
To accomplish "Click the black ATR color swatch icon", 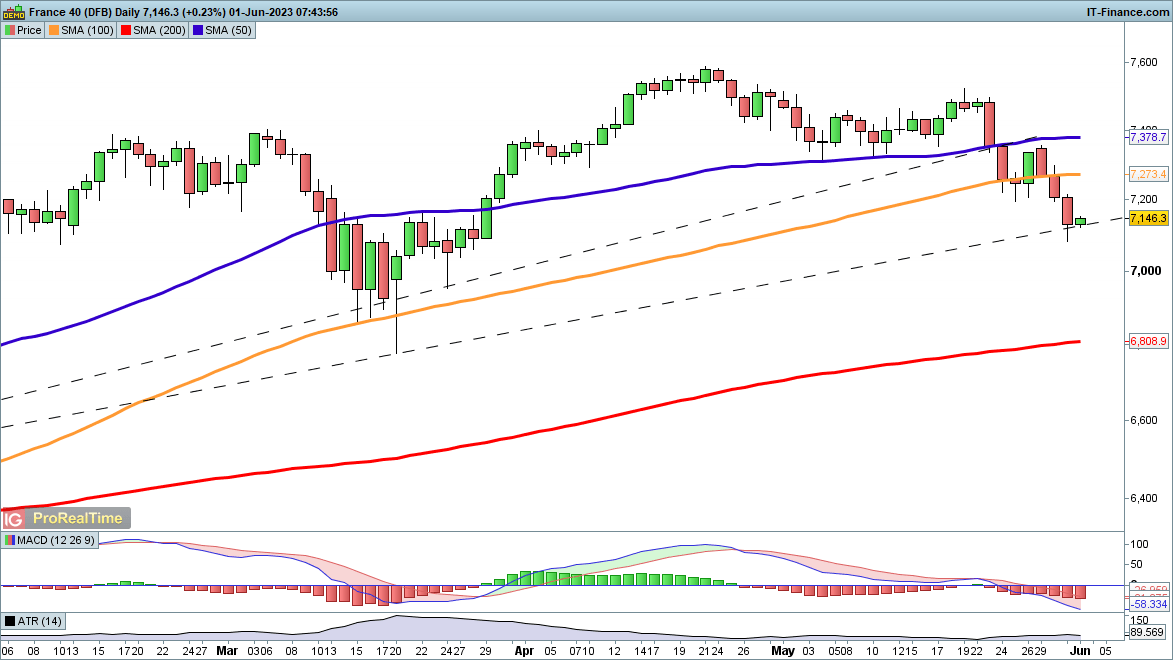I will [x=10, y=621].
